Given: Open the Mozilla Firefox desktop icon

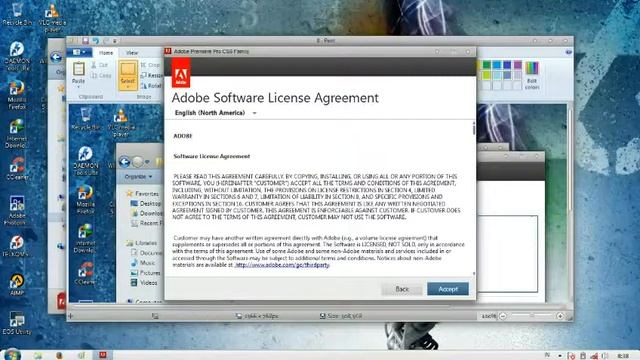Looking at the screenshot, I should click(17, 95).
